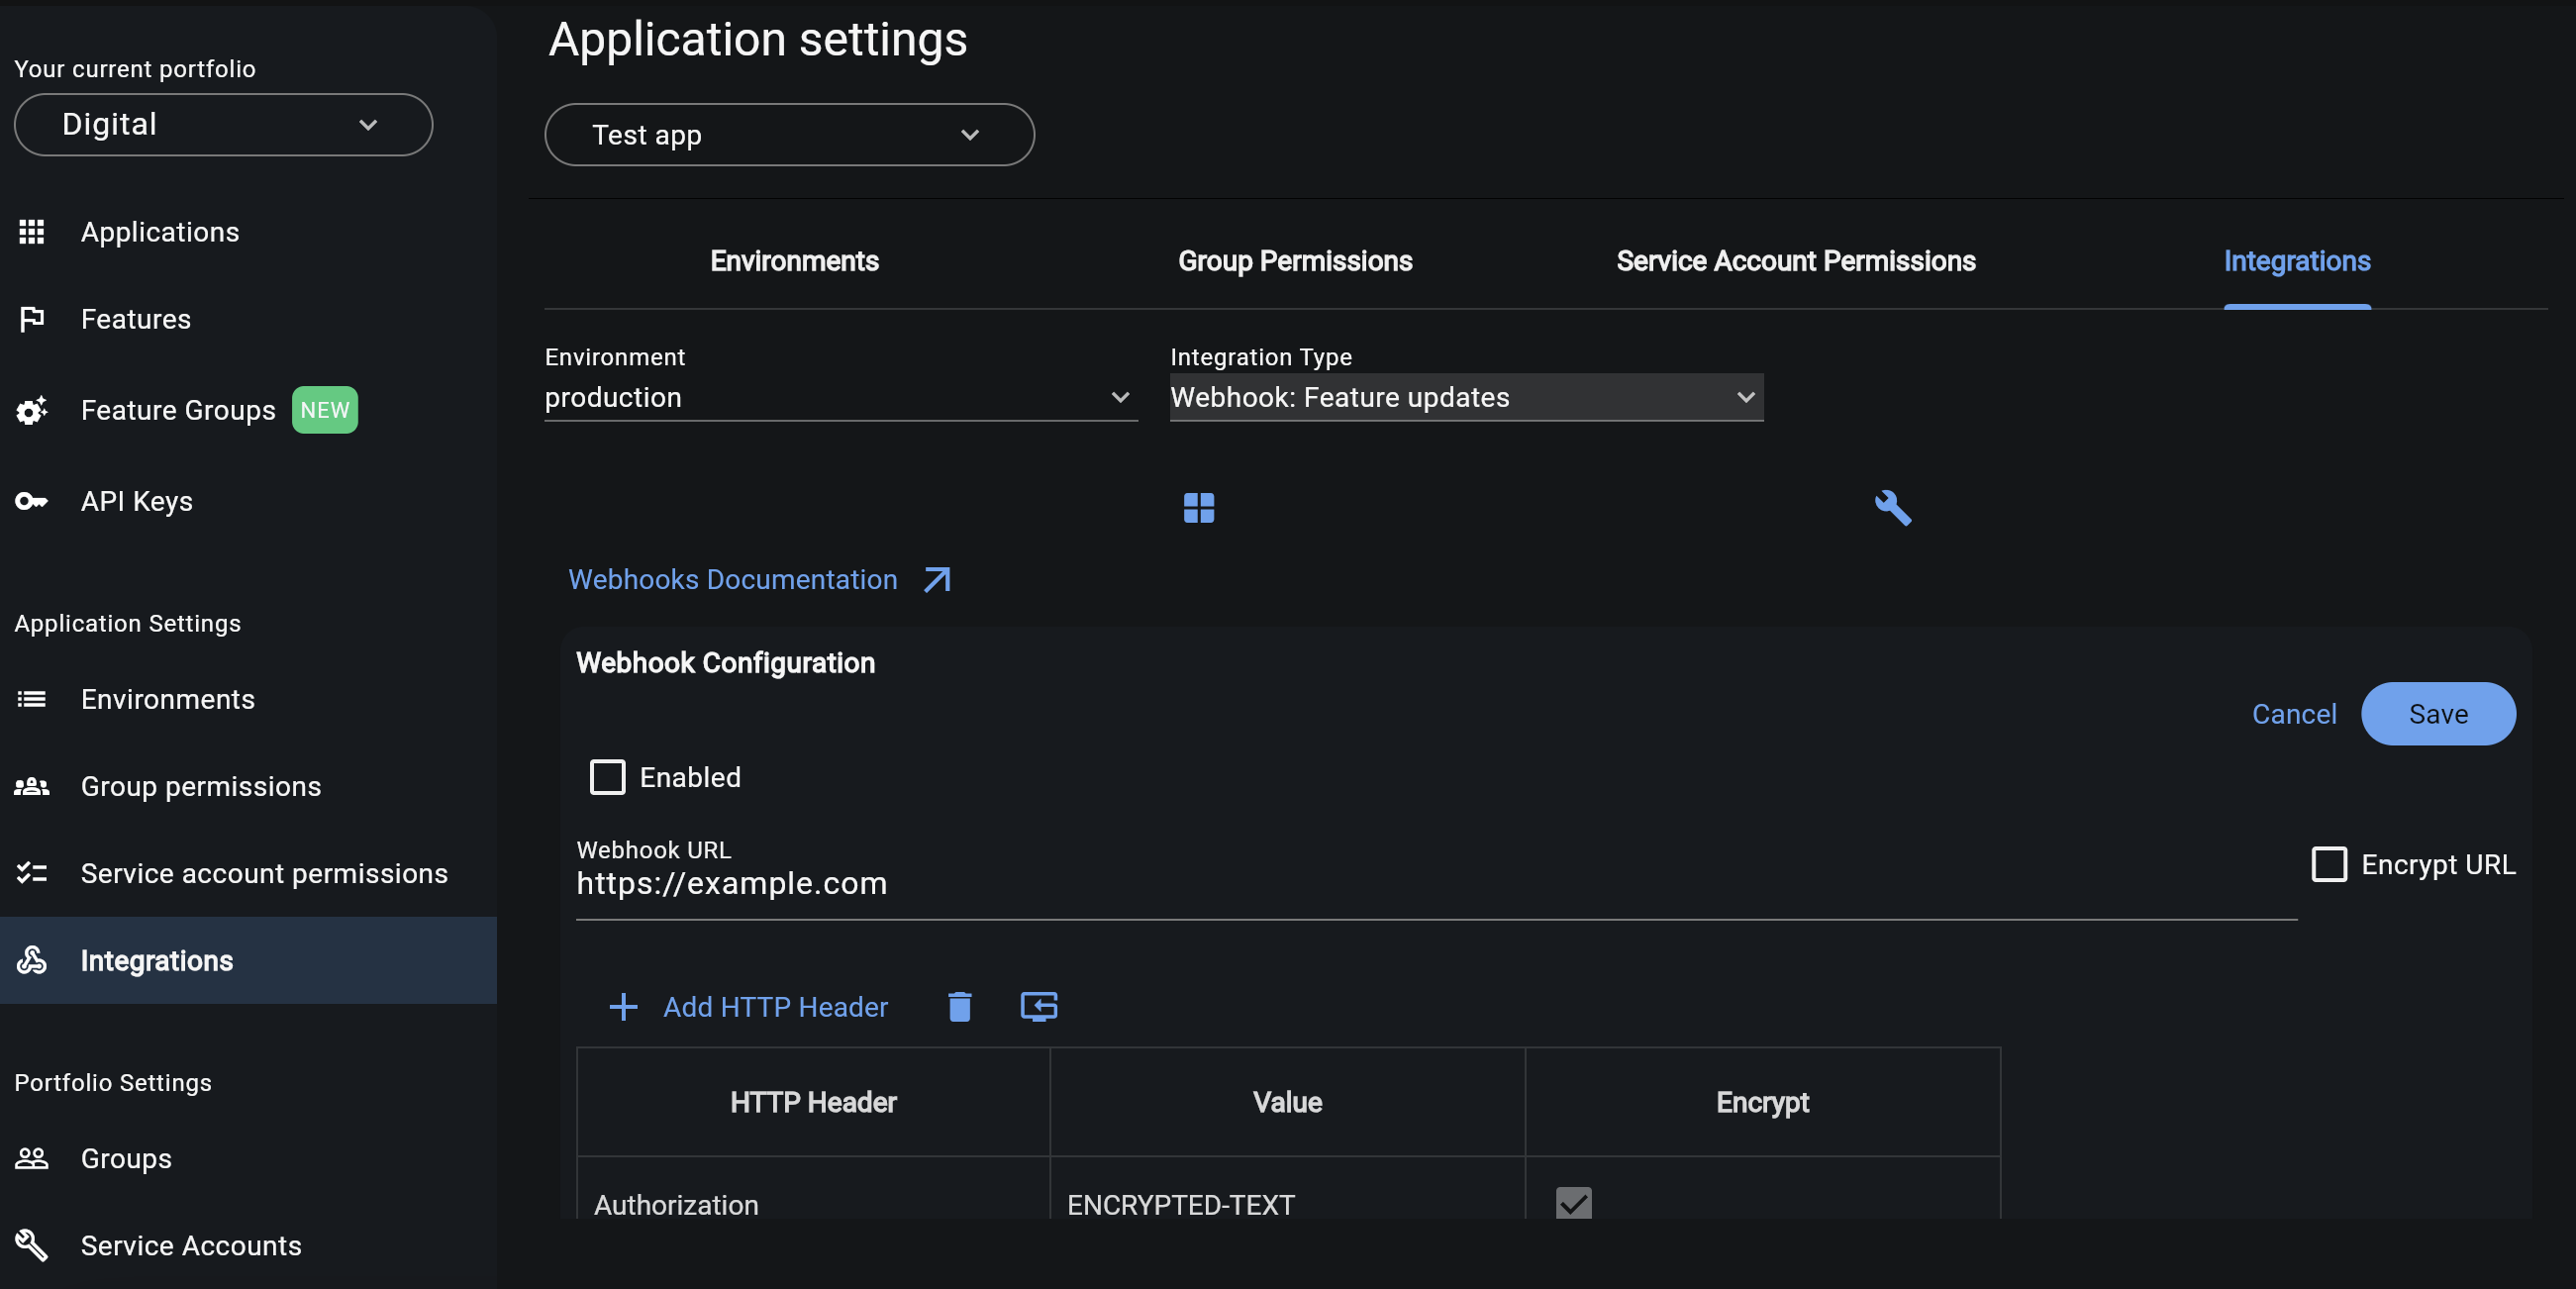Expand the Test app application dropdown
Image resolution: width=2576 pixels, height=1289 pixels.
click(789, 135)
